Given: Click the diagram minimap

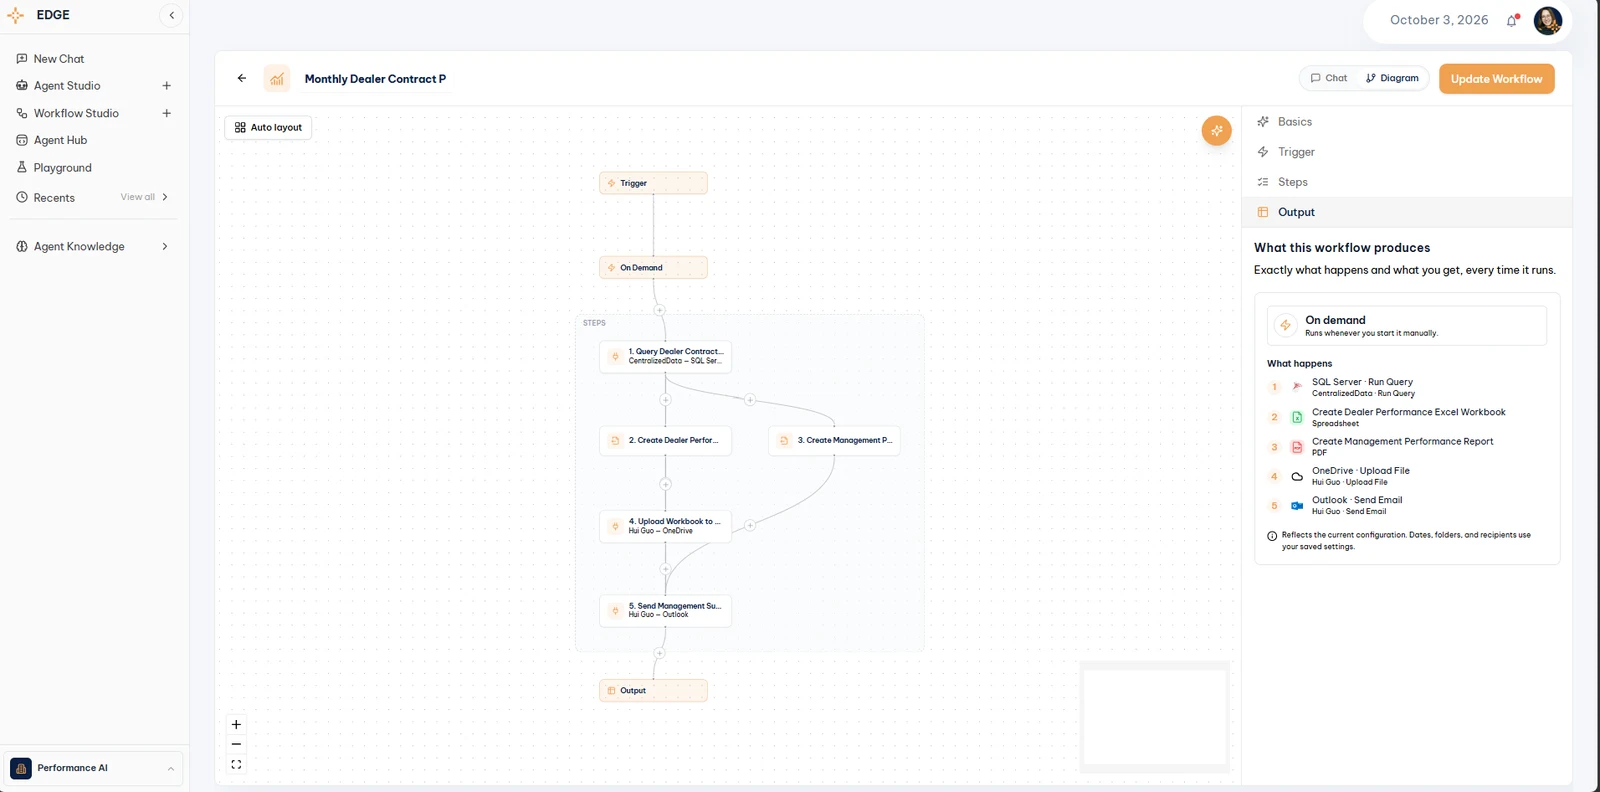Looking at the screenshot, I should (1155, 718).
